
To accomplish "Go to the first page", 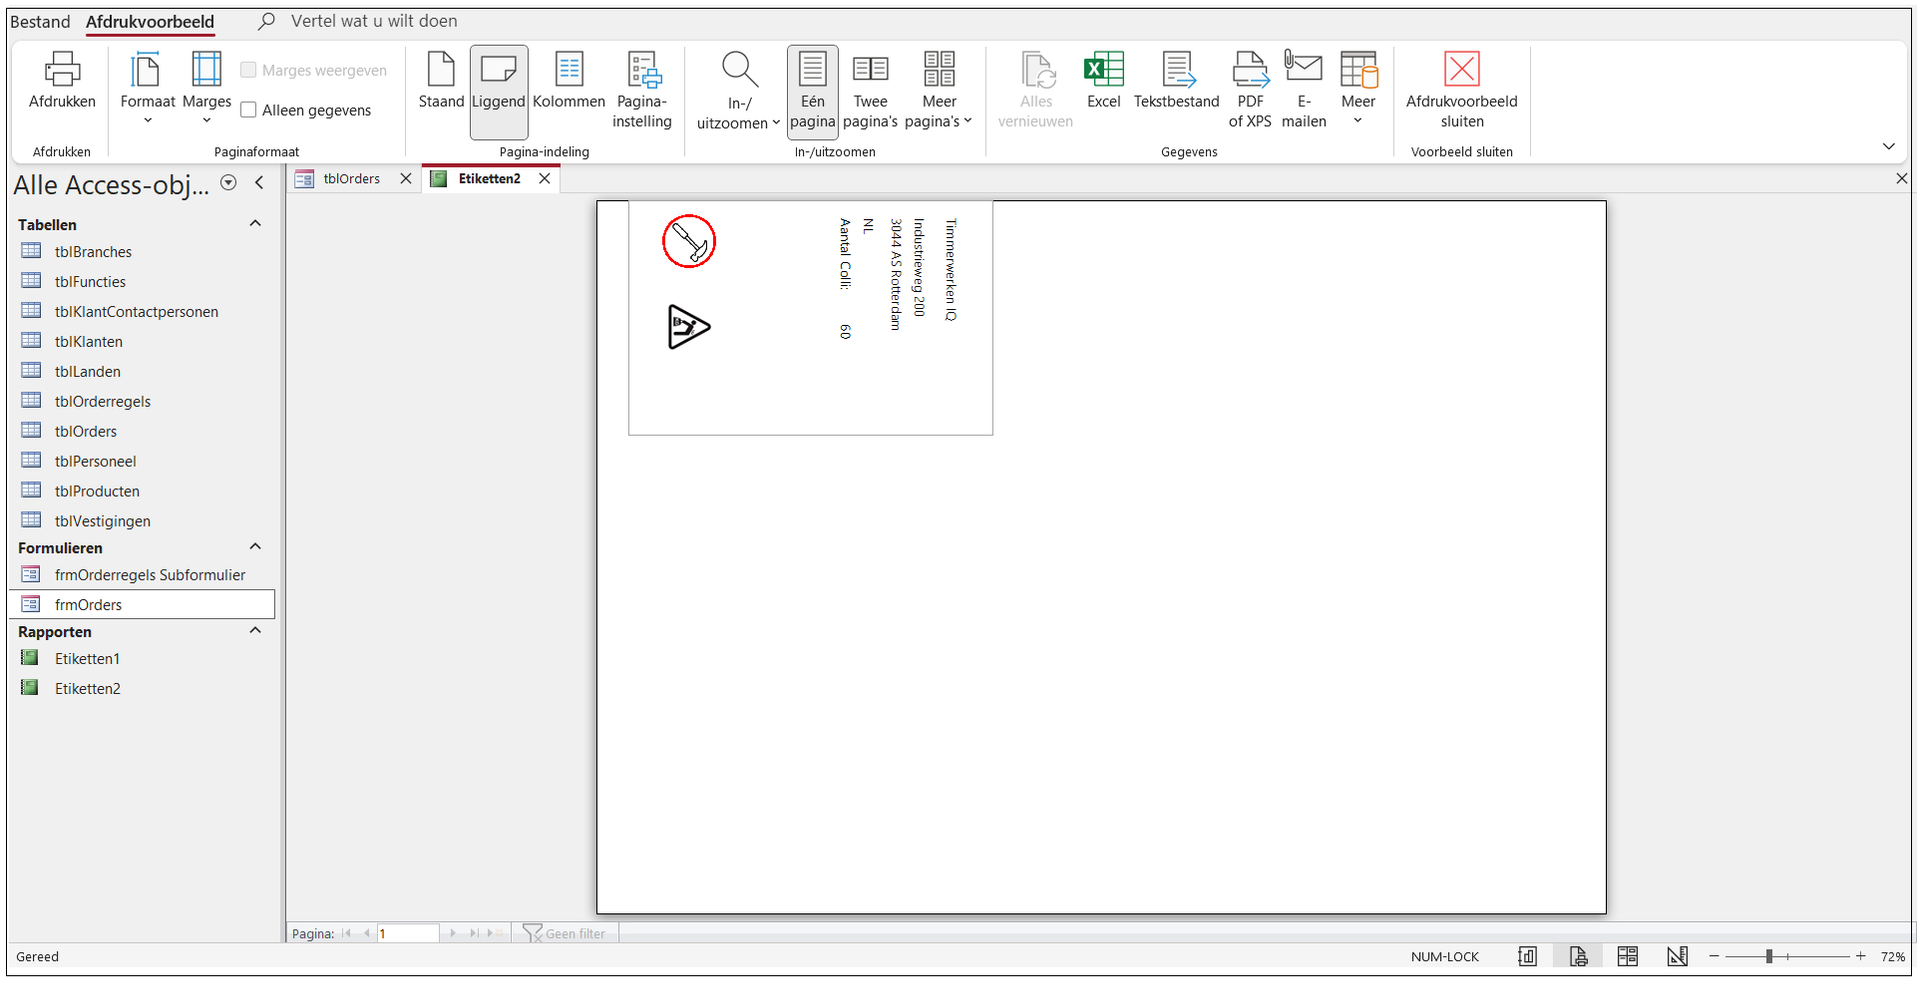I will [347, 934].
